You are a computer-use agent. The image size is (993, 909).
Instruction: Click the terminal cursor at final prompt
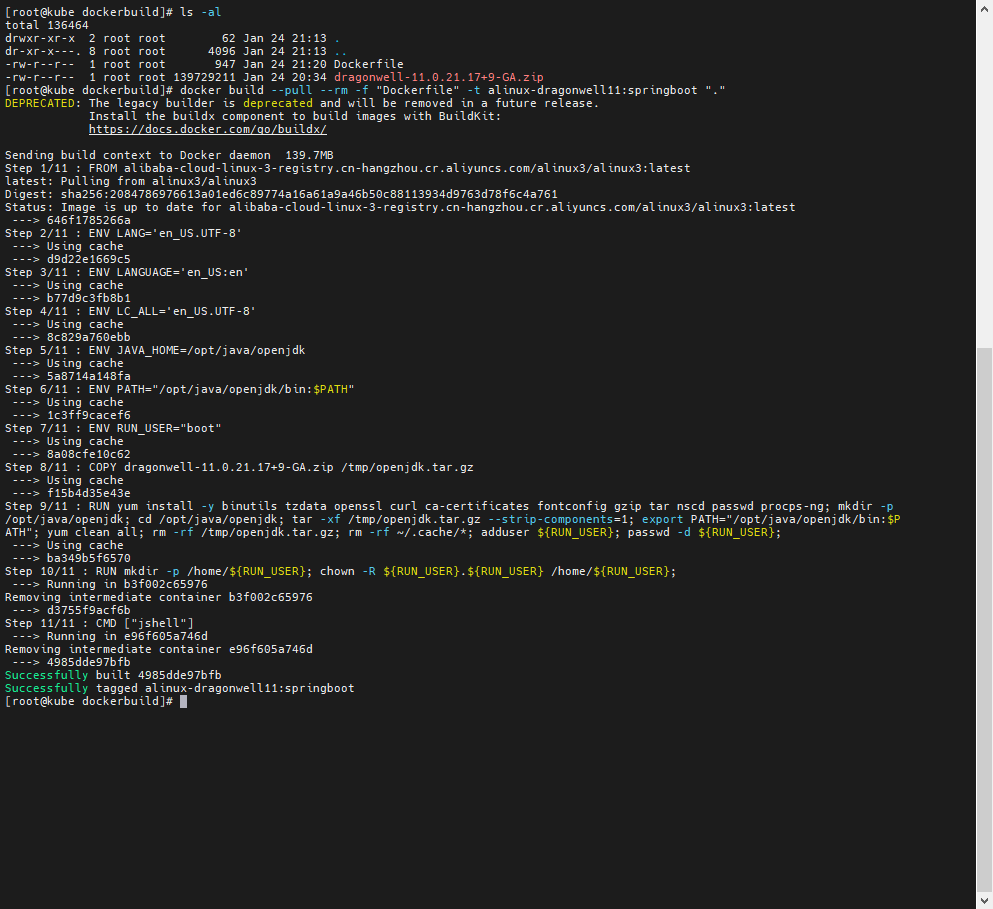coord(183,702)
